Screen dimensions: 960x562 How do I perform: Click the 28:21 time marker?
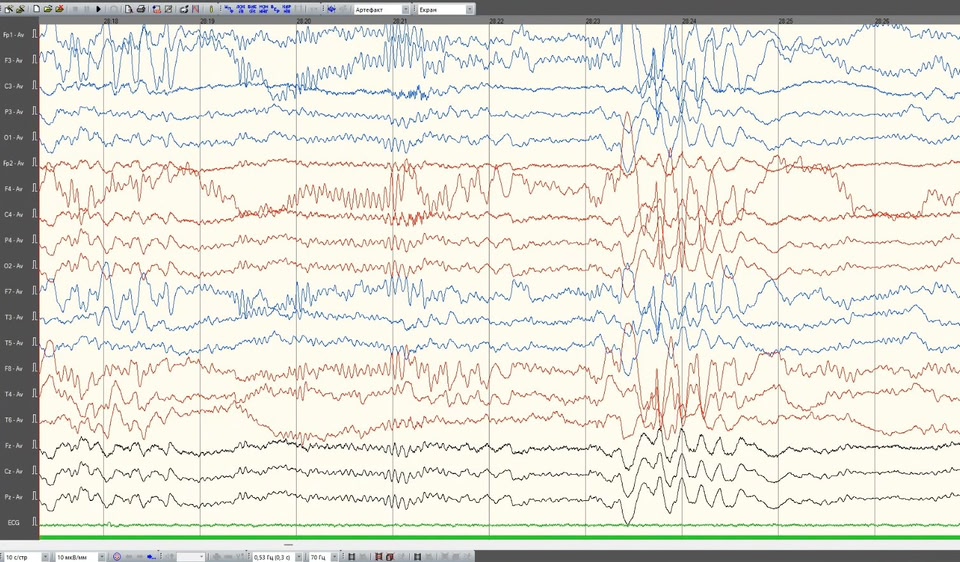(x=400, y=21)
